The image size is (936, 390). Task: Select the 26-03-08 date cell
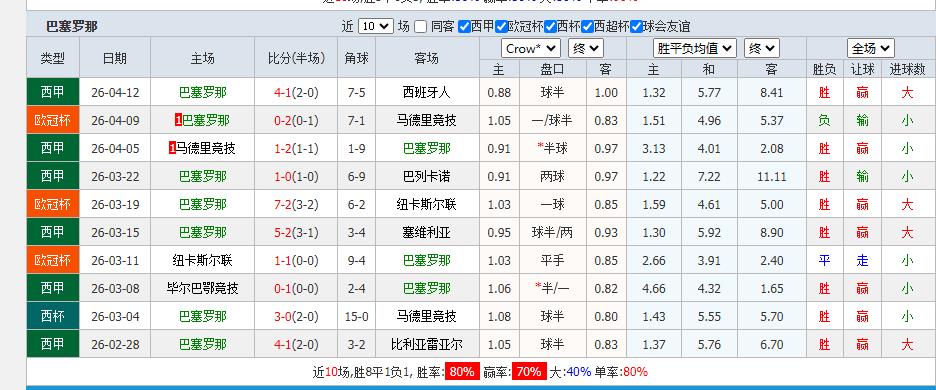tap(115, 288)
